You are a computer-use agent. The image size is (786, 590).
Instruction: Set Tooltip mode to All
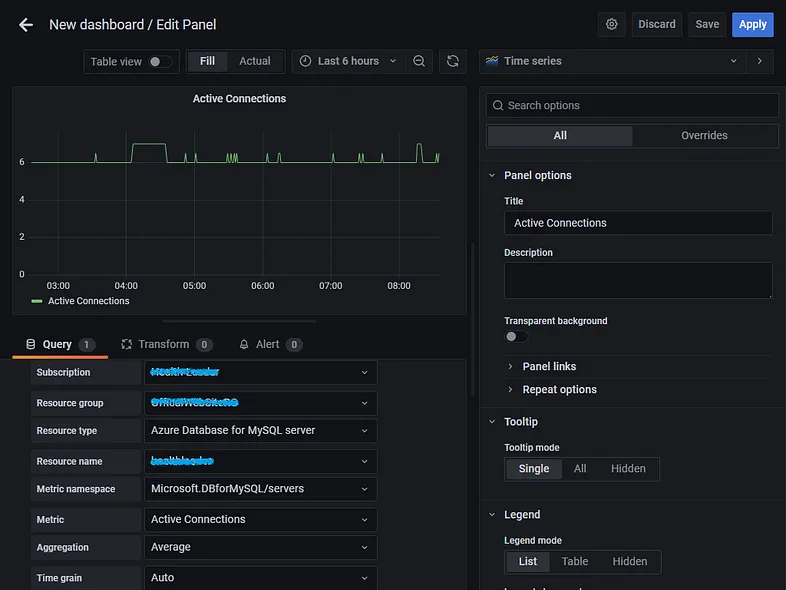(579, 469)
